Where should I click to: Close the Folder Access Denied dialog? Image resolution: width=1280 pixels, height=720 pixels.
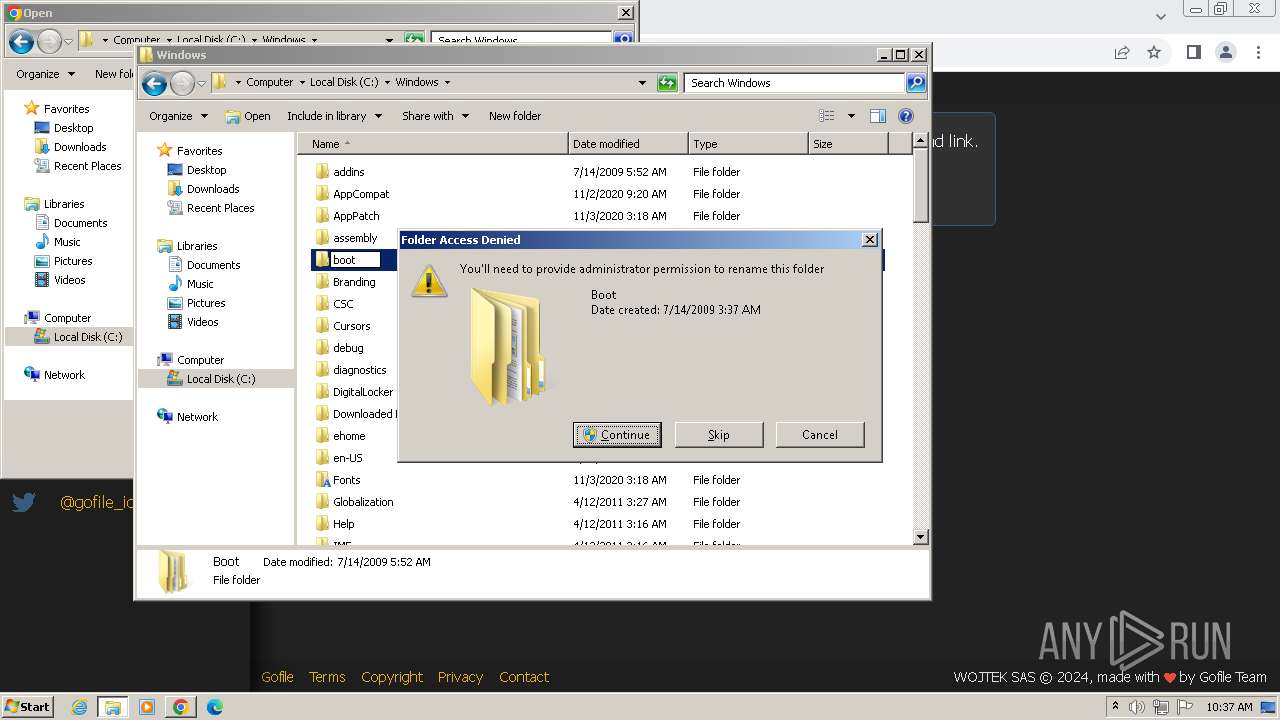[870, 240]
